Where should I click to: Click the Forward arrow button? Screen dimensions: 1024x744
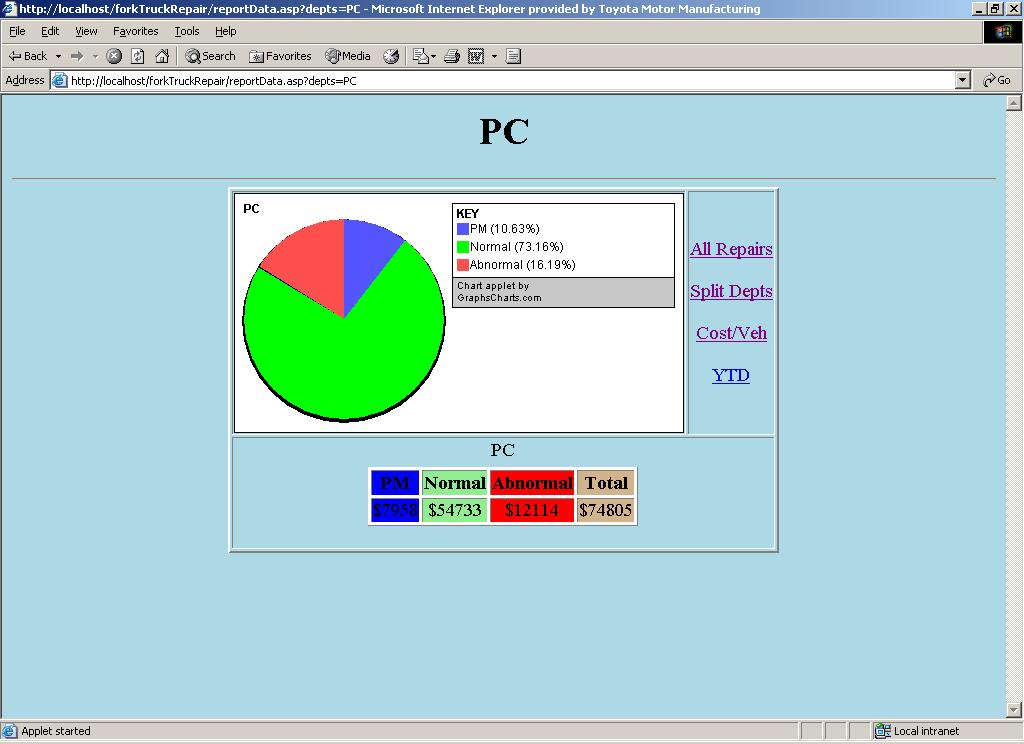click(x=77, y=56)
